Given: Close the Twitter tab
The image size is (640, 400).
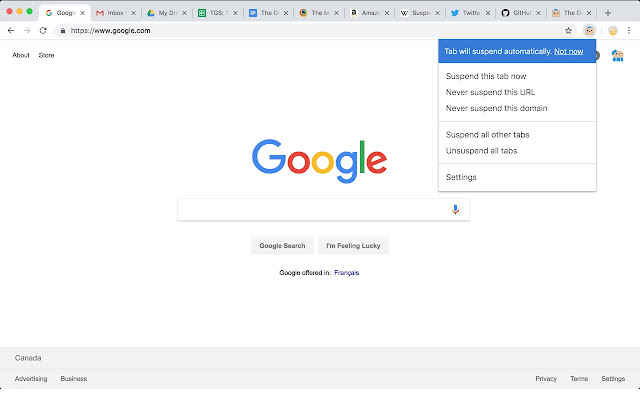Looking at the screenshot, I should [488, 13].
